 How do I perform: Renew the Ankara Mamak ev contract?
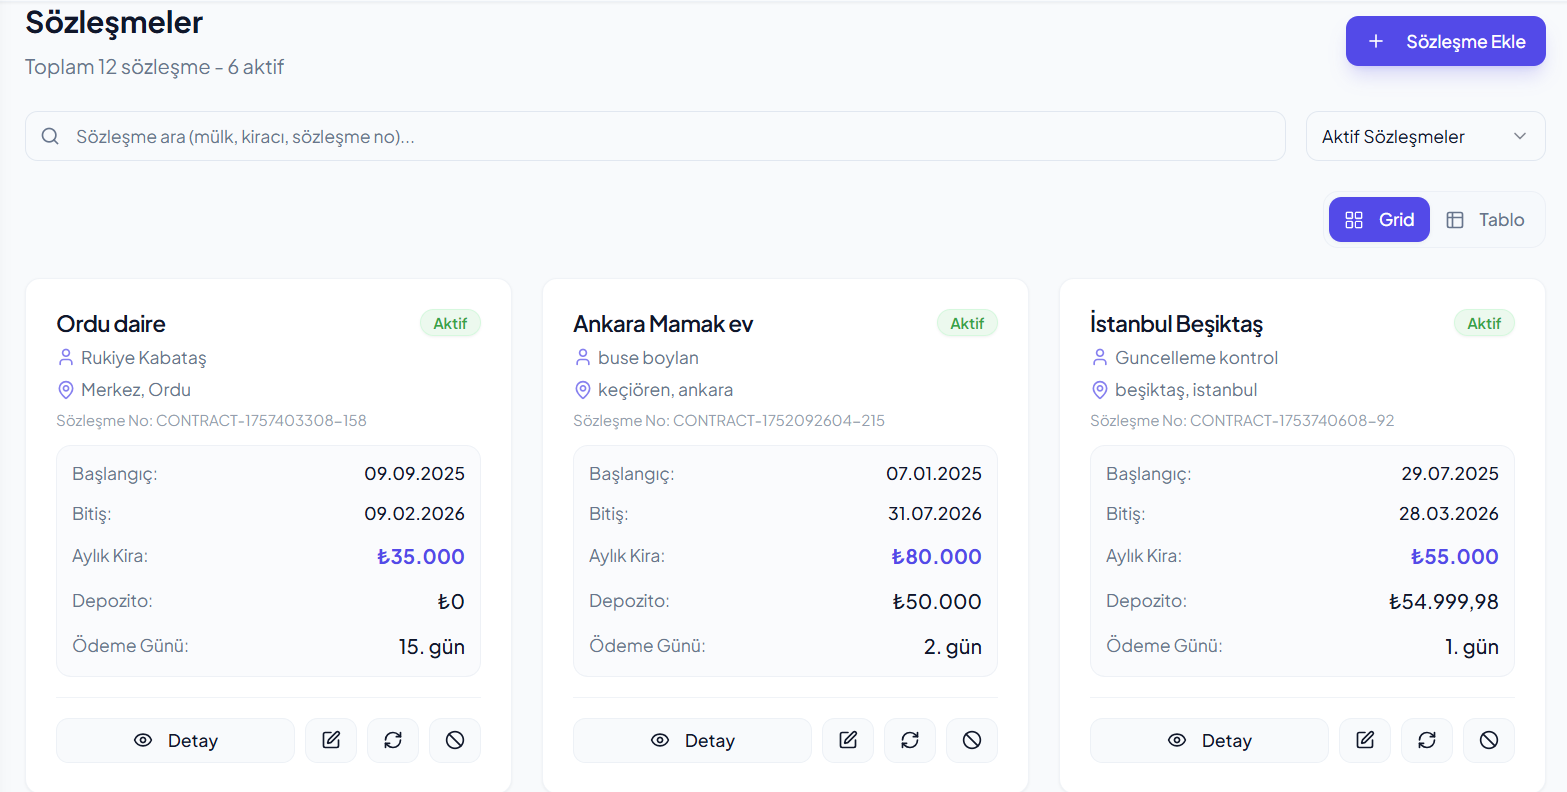tap(910, 740)
